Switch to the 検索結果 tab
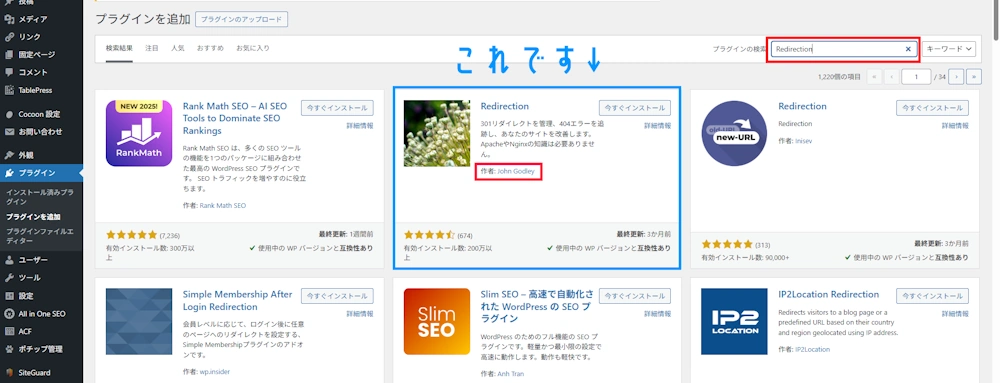 [x=119, y=48]
